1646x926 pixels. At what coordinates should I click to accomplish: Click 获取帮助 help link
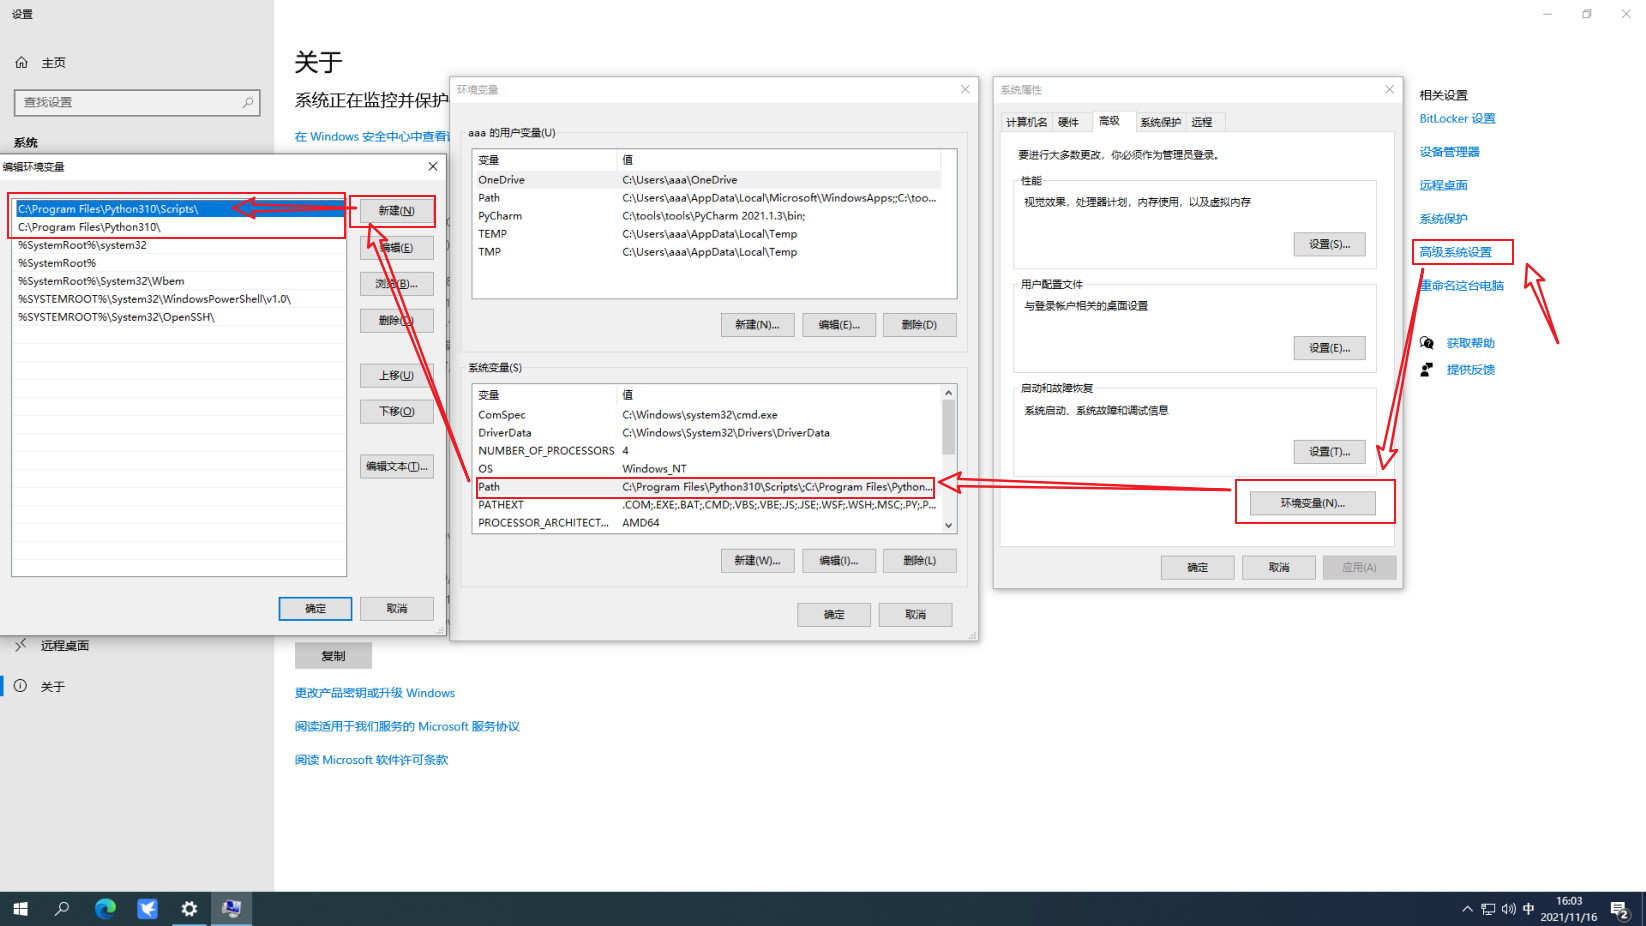pyautogui.click(x=1470, y=343)
